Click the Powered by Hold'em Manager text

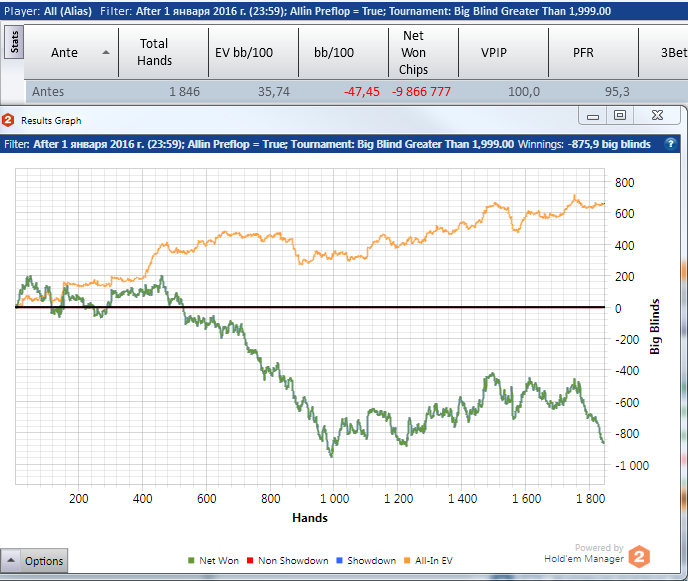(584, 553)
